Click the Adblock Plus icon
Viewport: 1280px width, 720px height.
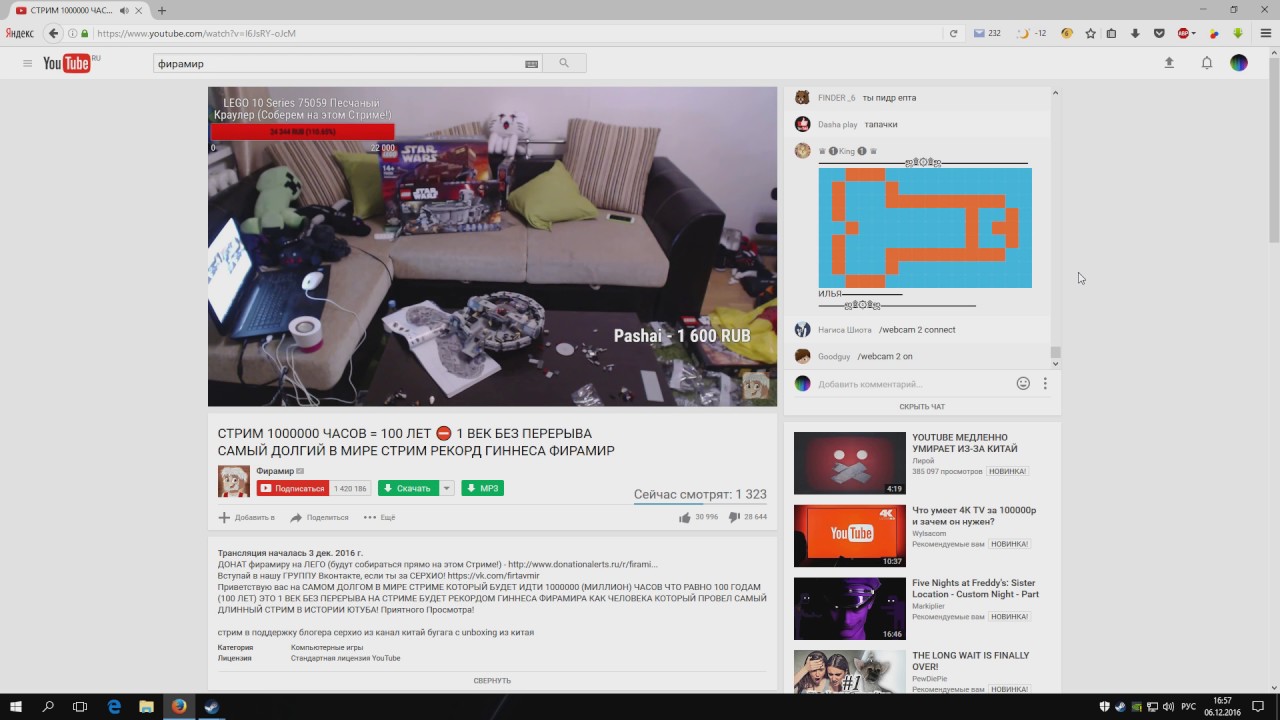[1183, 33]
